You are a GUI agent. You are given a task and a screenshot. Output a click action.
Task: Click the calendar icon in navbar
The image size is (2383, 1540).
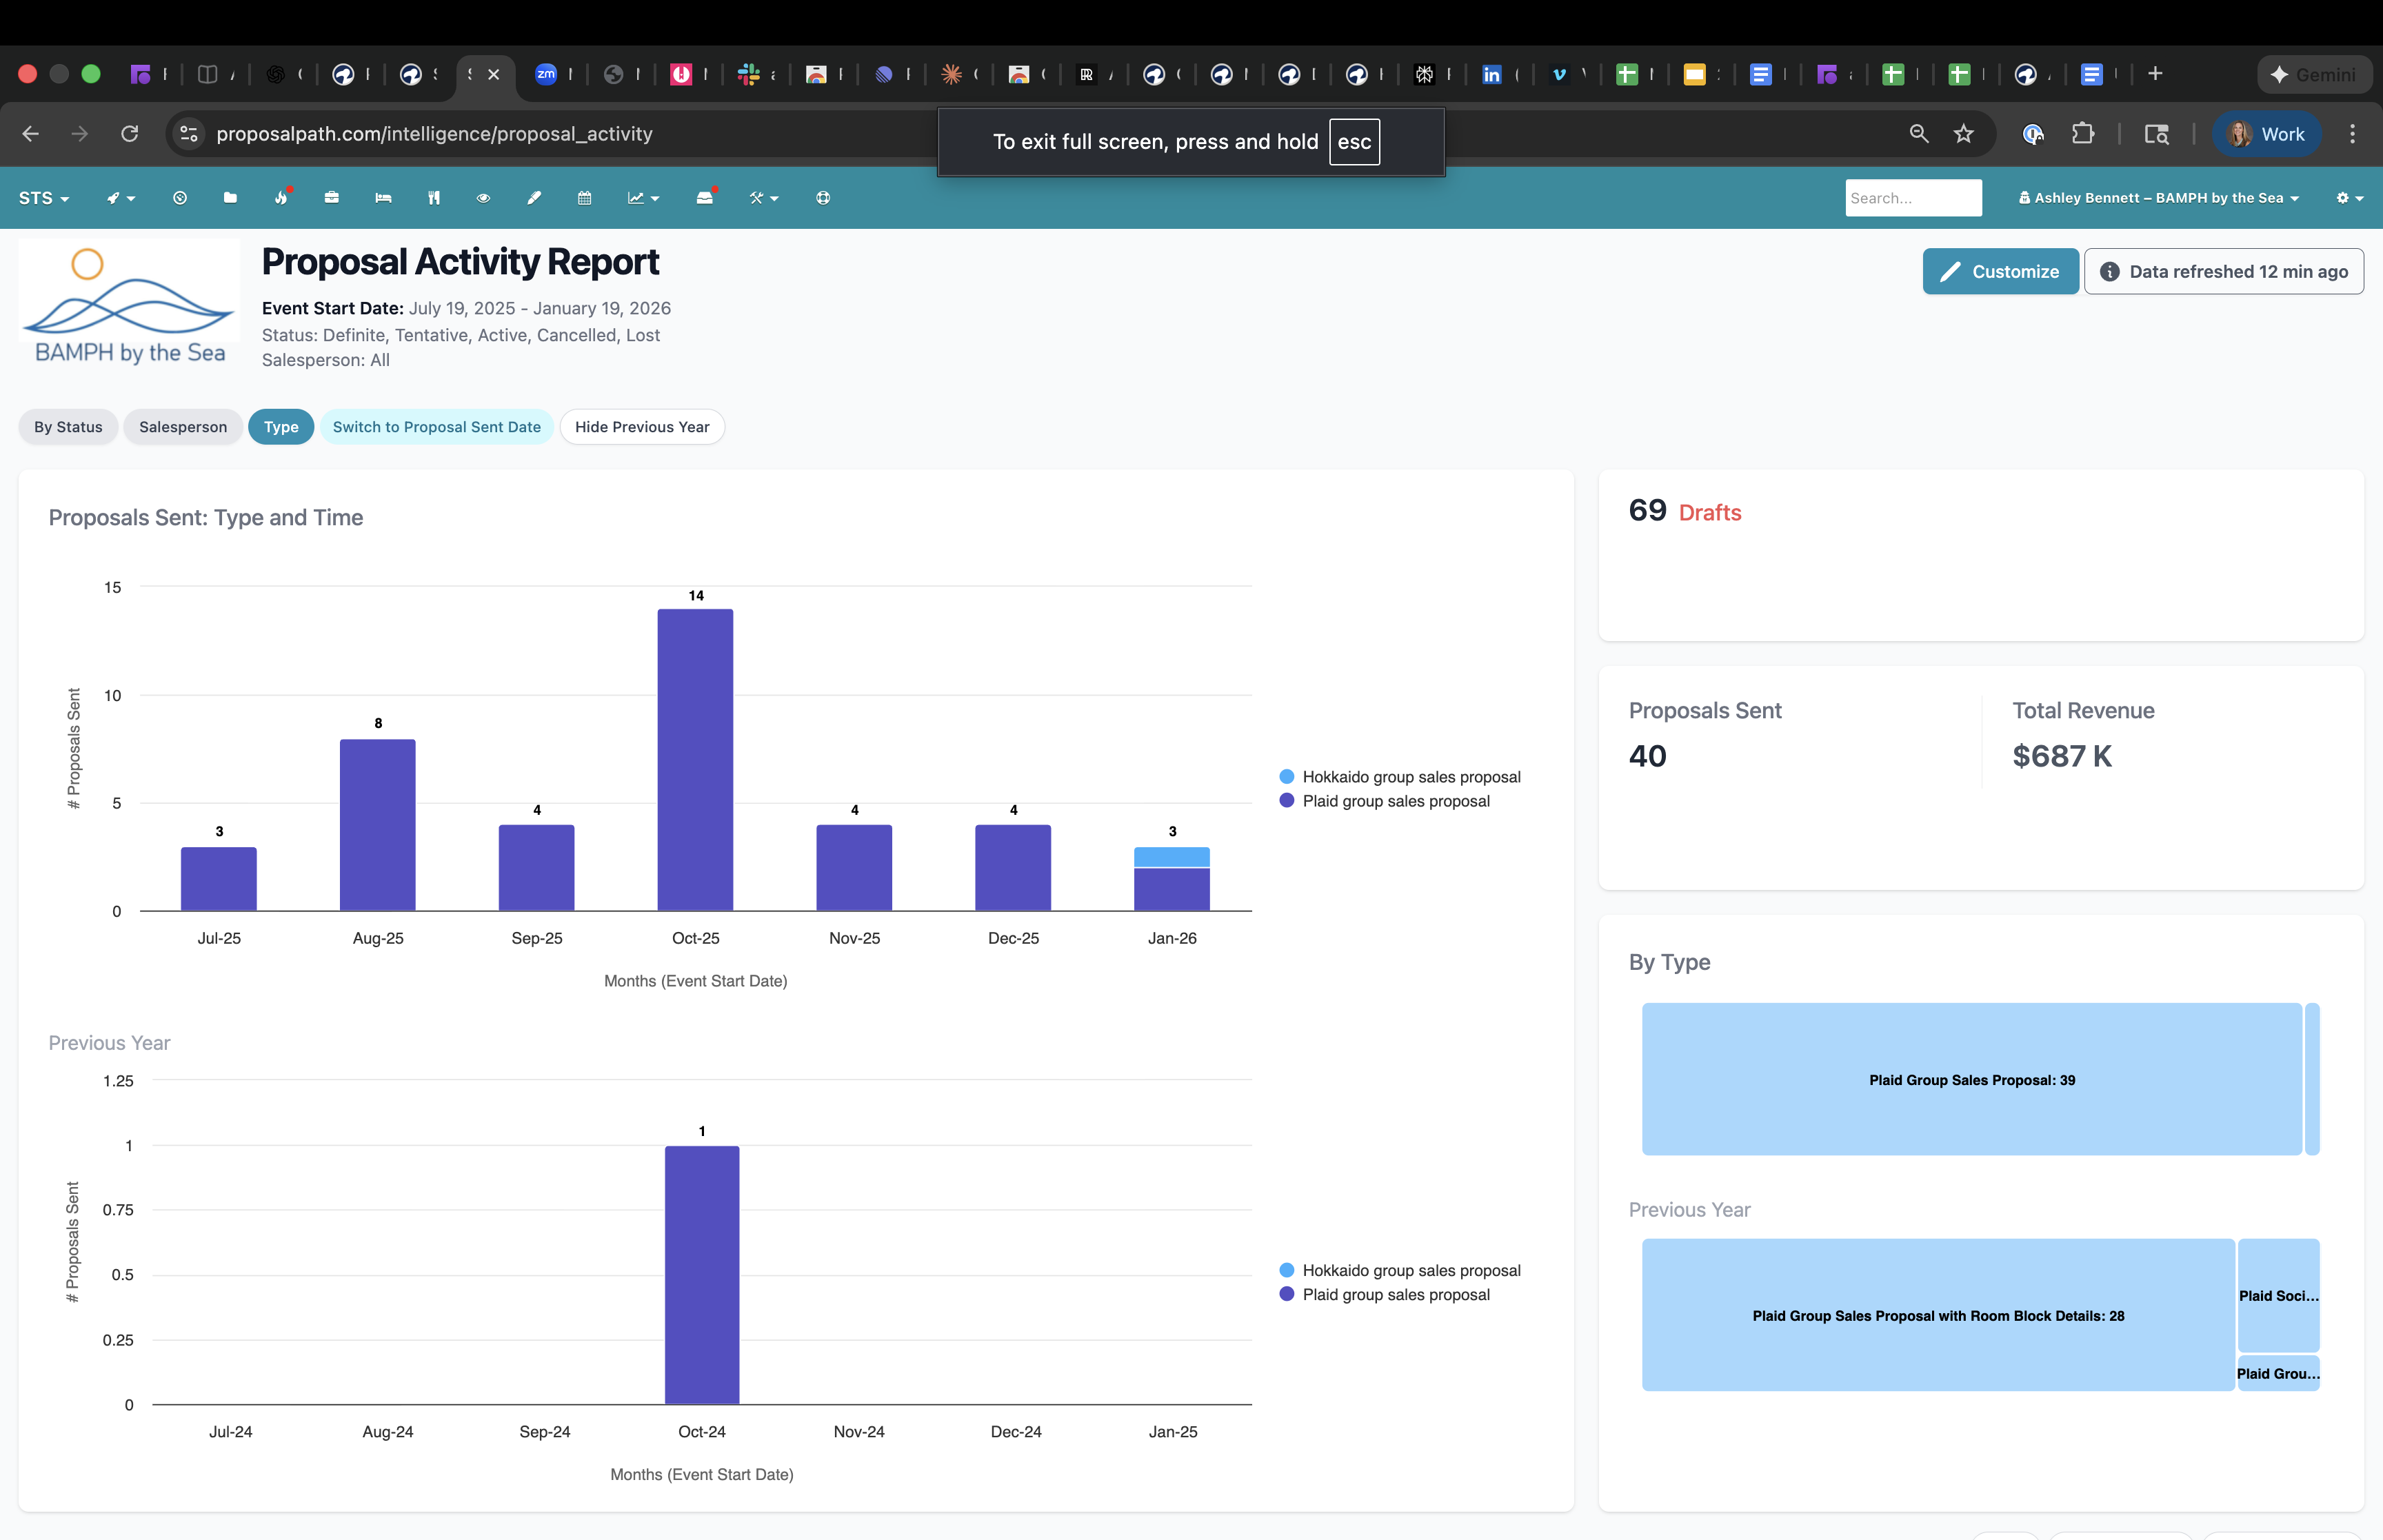pos(585,198)
